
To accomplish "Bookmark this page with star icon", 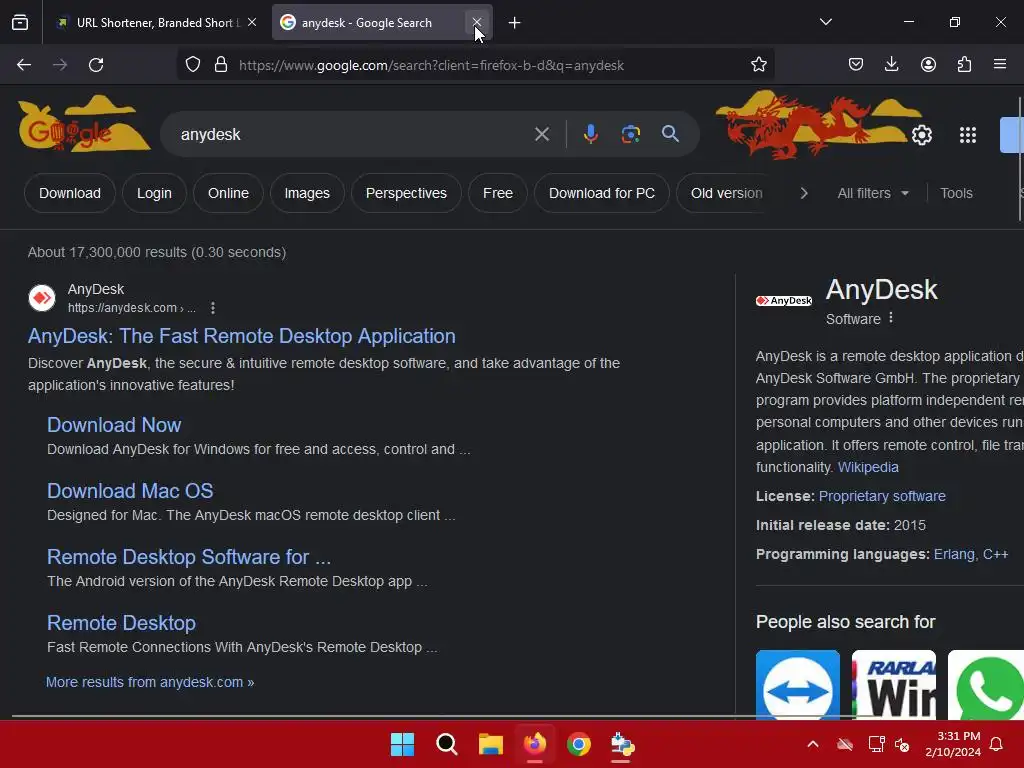I will (758, 65).
